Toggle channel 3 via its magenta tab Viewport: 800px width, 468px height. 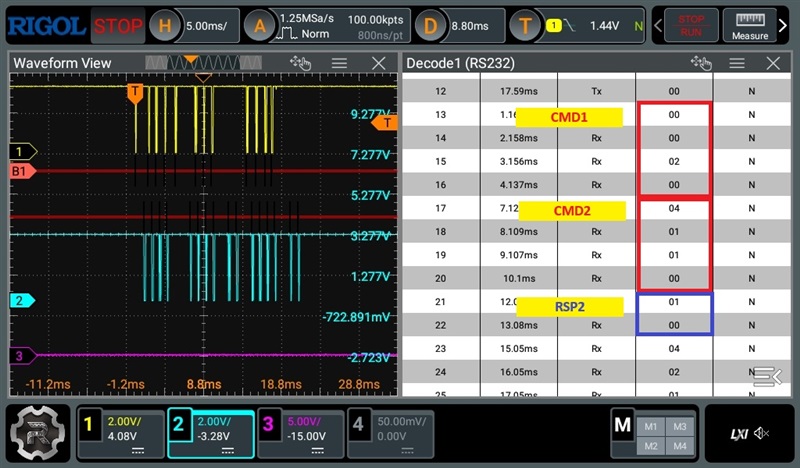coord(268,424)
